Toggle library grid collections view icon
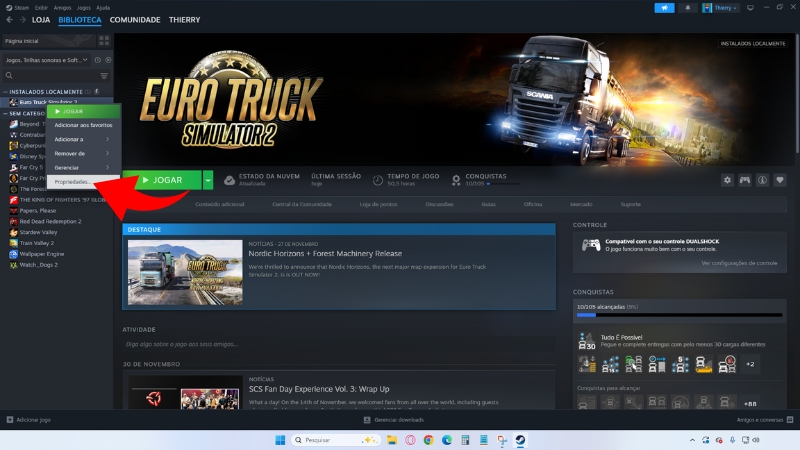This screenshot has width=800, height=450. pos(104,41)
